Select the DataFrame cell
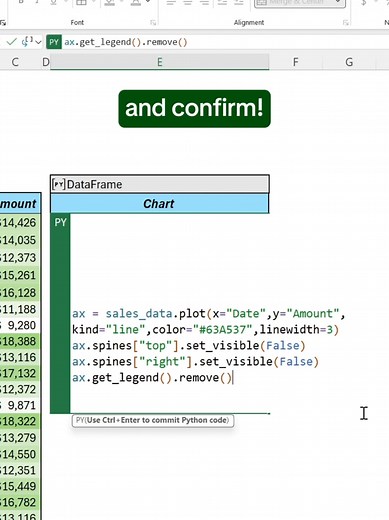 (160, 184)
